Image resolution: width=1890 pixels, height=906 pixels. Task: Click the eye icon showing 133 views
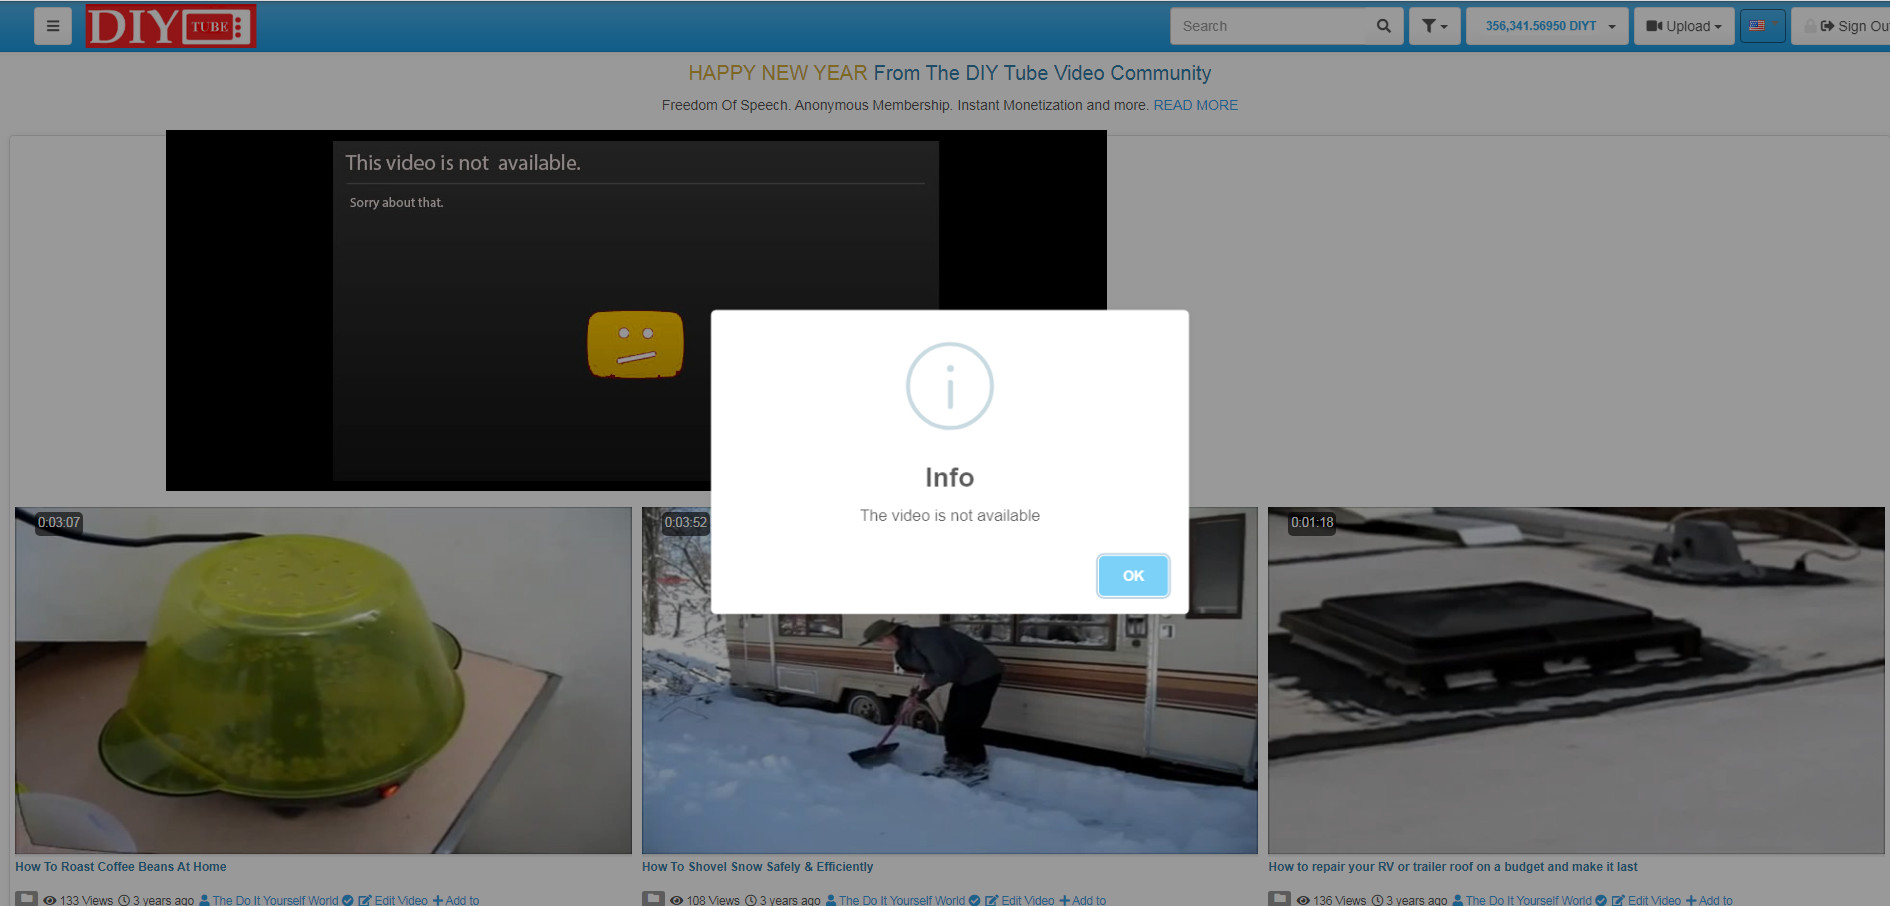pos(50,899)
